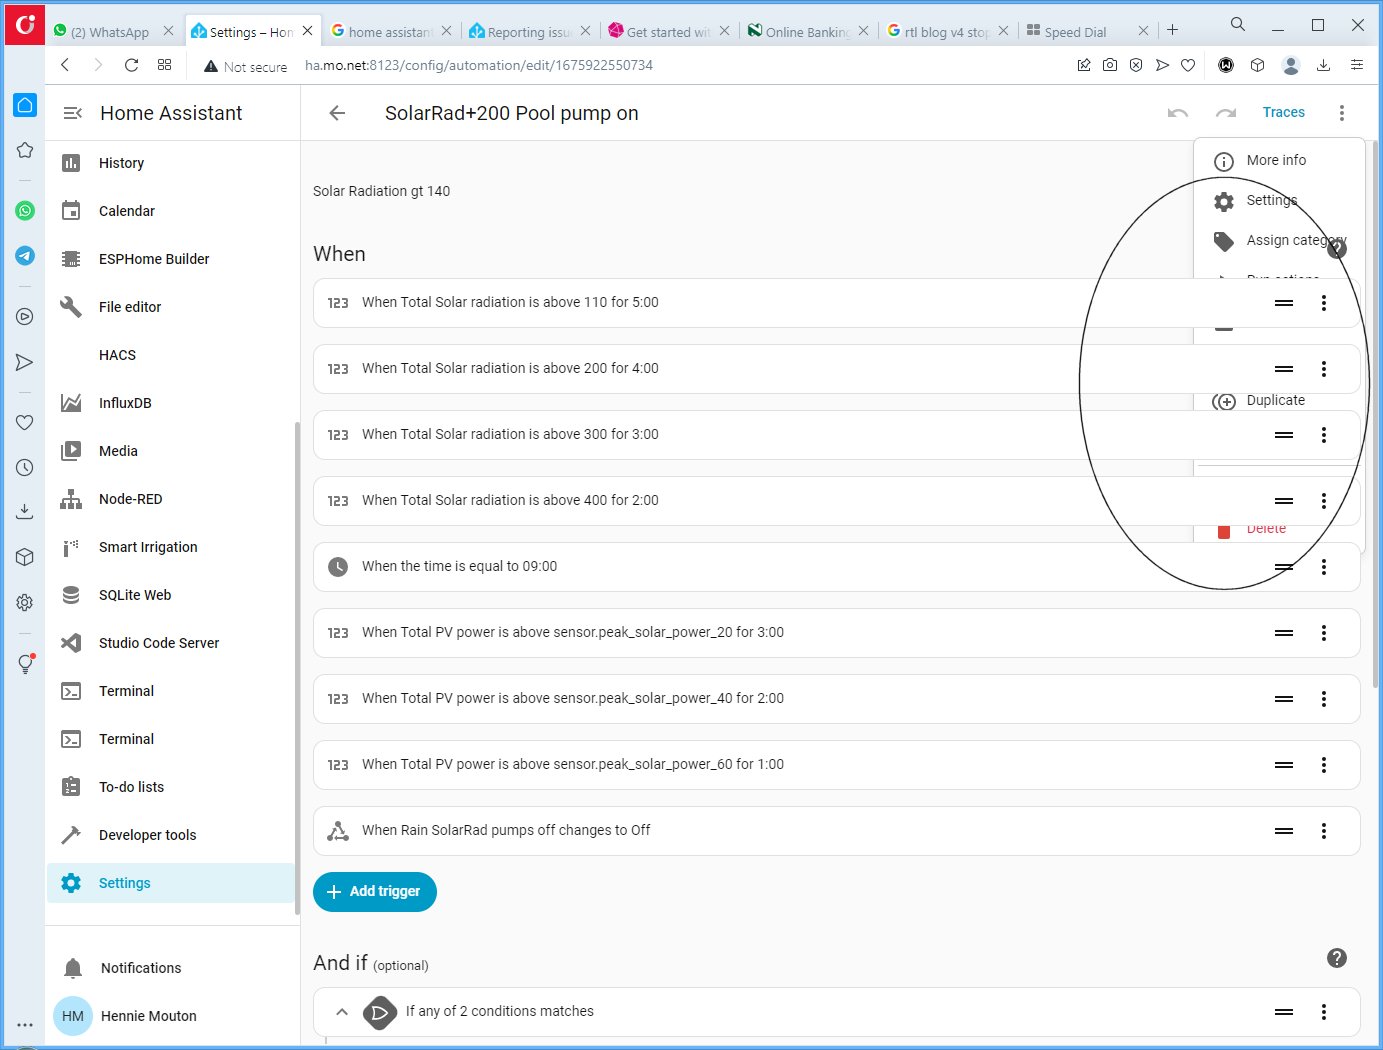Viewport: 1383px width, 1050px height.
Task: Open the Traces view
Action: coord(1283,112)
